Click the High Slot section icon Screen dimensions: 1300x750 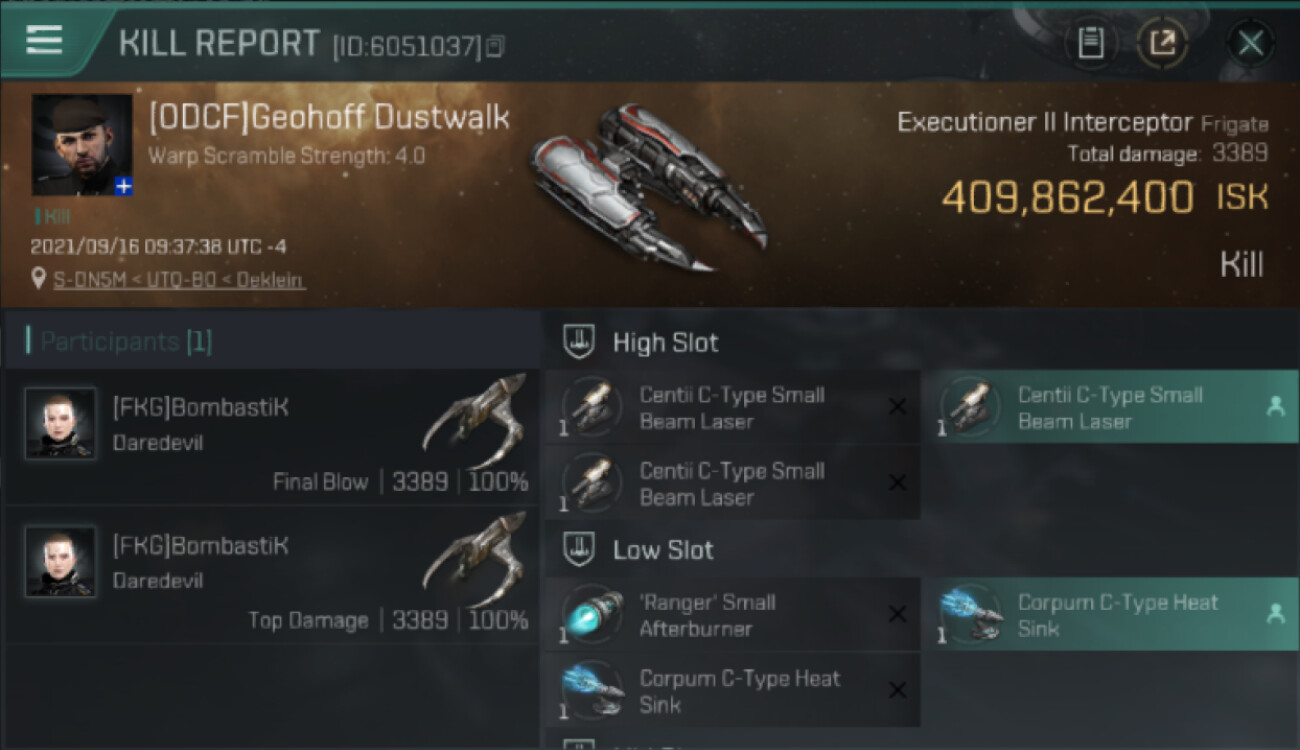[x=577, y=342]
